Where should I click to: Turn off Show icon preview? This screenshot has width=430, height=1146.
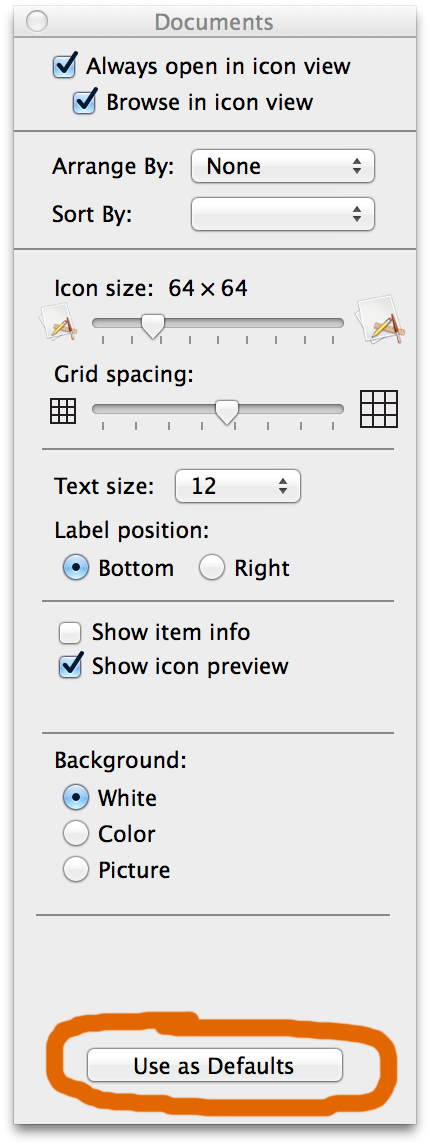pyautogui.click(x=70, y=667)
